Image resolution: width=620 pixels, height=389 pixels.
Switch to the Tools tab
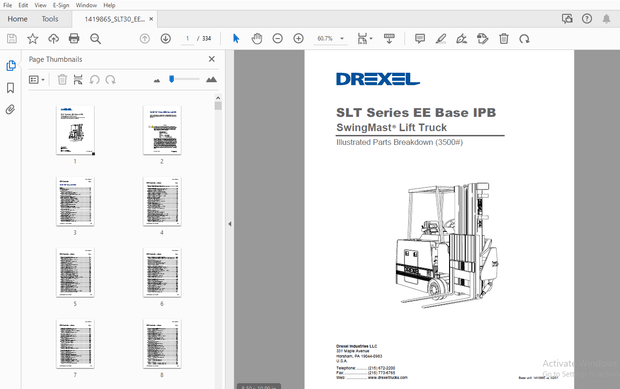coord(50,19)
